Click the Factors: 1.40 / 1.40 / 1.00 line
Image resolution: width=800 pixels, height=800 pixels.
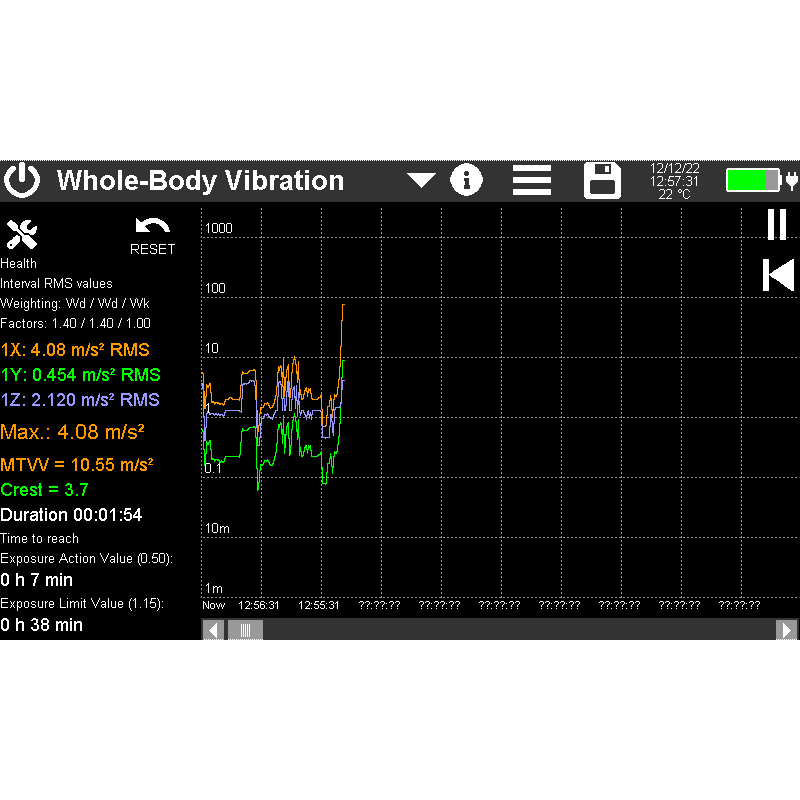pyautogui.click(x=76, y=323)
